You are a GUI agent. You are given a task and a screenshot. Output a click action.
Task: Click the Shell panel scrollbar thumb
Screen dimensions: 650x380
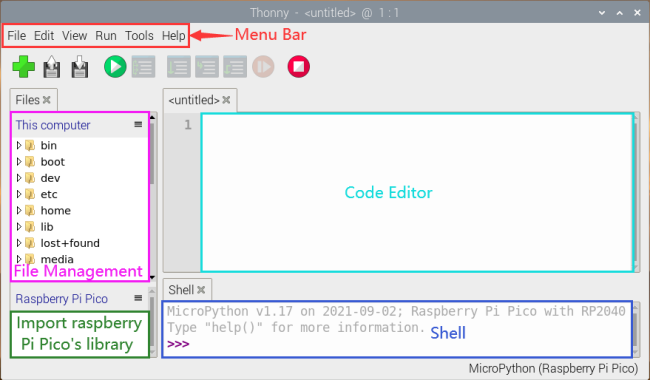coord(635,329)
